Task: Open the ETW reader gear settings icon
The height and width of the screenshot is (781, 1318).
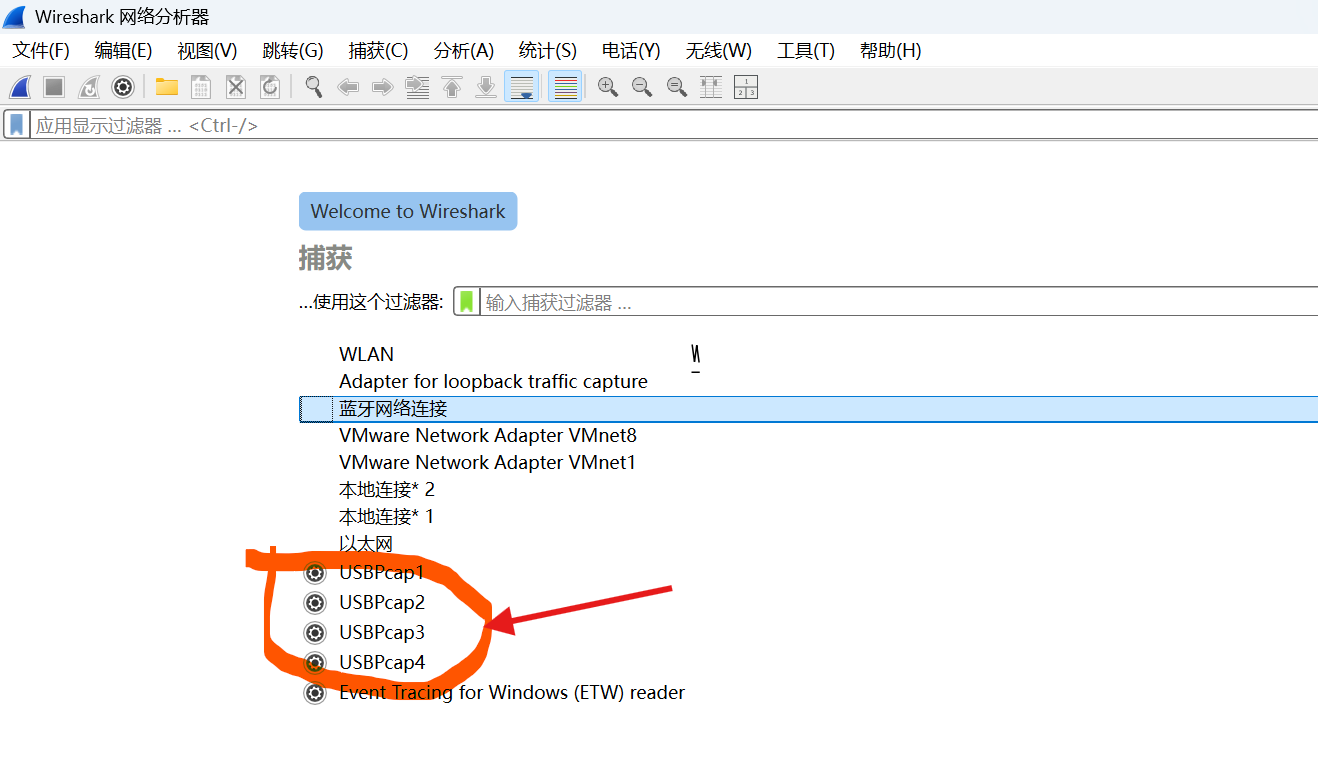Action: [x=315, y=693]
